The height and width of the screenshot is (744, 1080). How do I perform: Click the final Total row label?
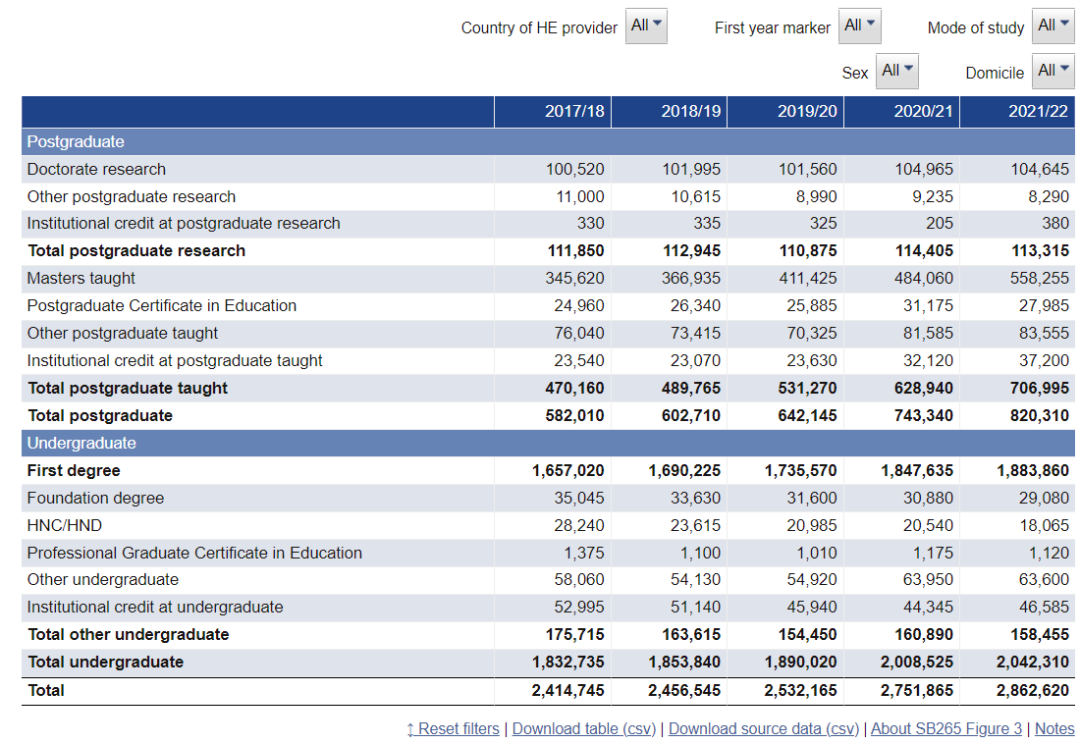coord(46,690)
